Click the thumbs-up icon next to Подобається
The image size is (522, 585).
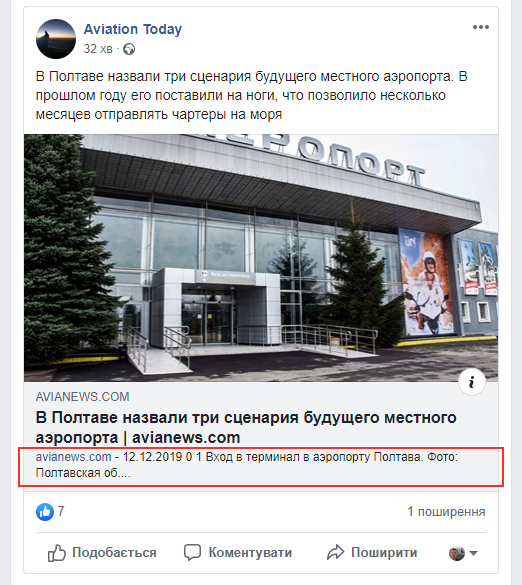point(57,553)
